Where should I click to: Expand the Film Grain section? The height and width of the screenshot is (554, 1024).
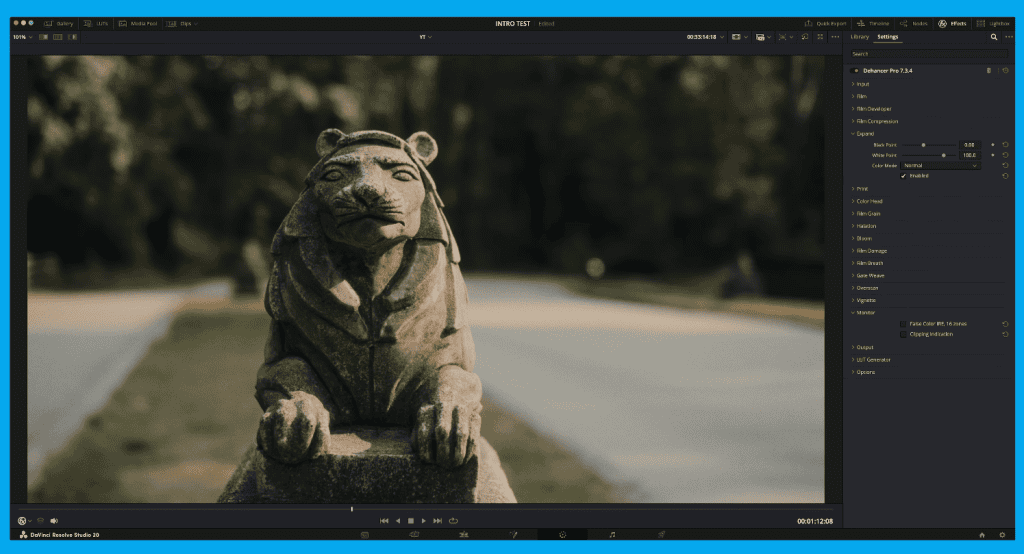868,213
